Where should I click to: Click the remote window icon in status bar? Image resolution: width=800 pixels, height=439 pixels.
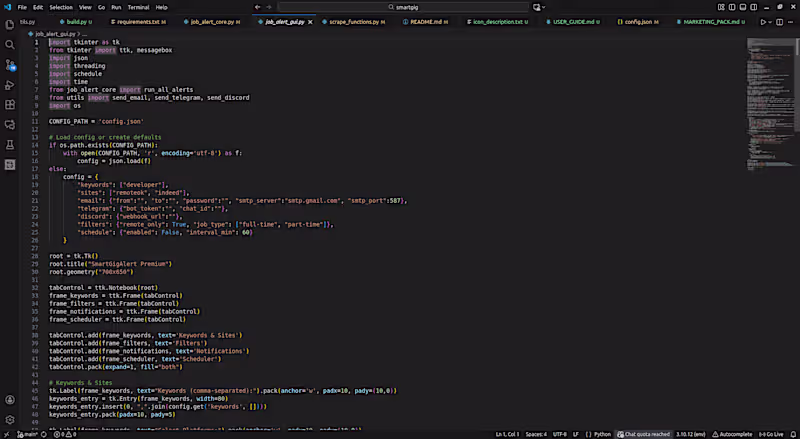click(x=6, y=434)
